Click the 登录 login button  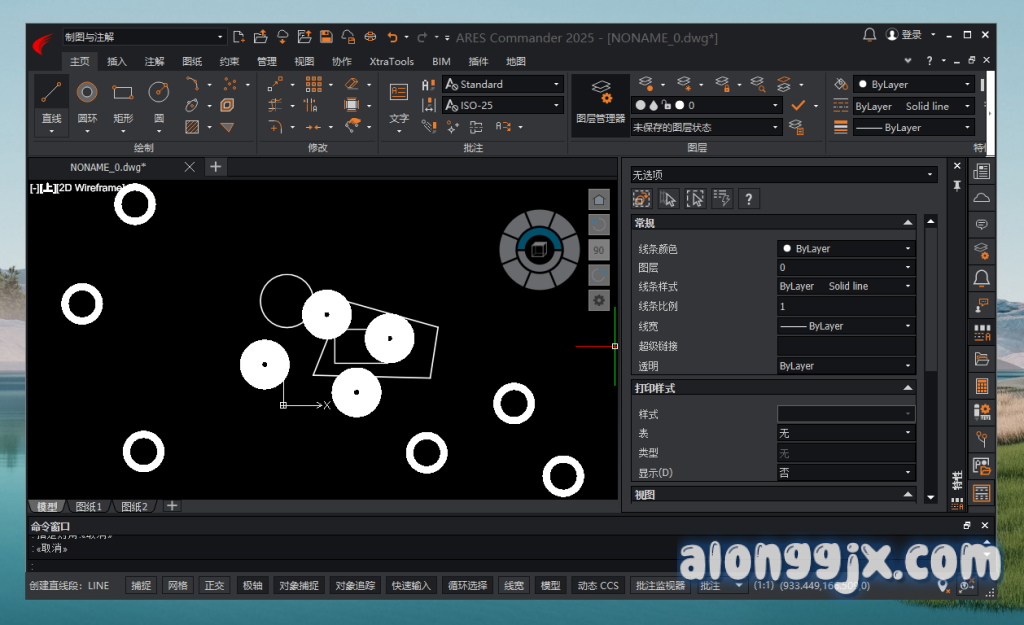(x=904, y=35)
